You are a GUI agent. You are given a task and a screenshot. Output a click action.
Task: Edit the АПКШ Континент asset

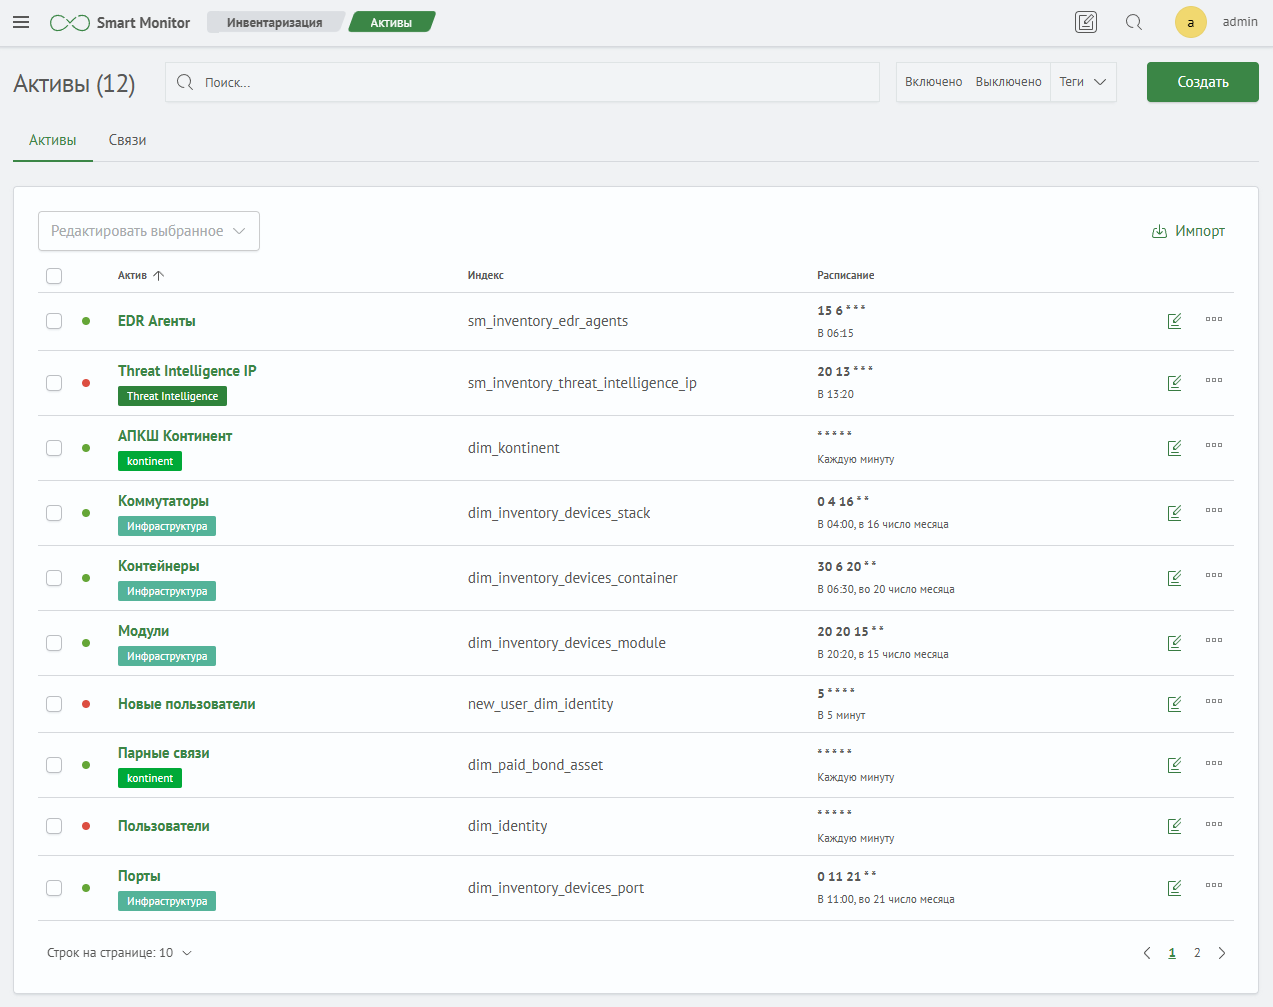[1175, 448]
